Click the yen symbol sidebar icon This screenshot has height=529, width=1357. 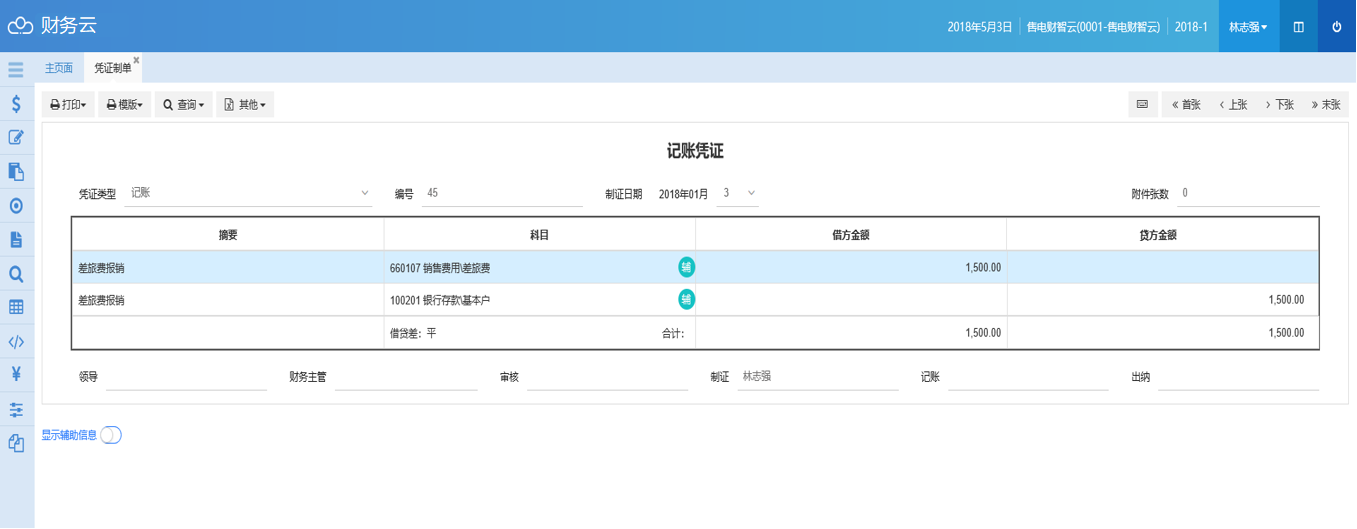tap(16, 375)
